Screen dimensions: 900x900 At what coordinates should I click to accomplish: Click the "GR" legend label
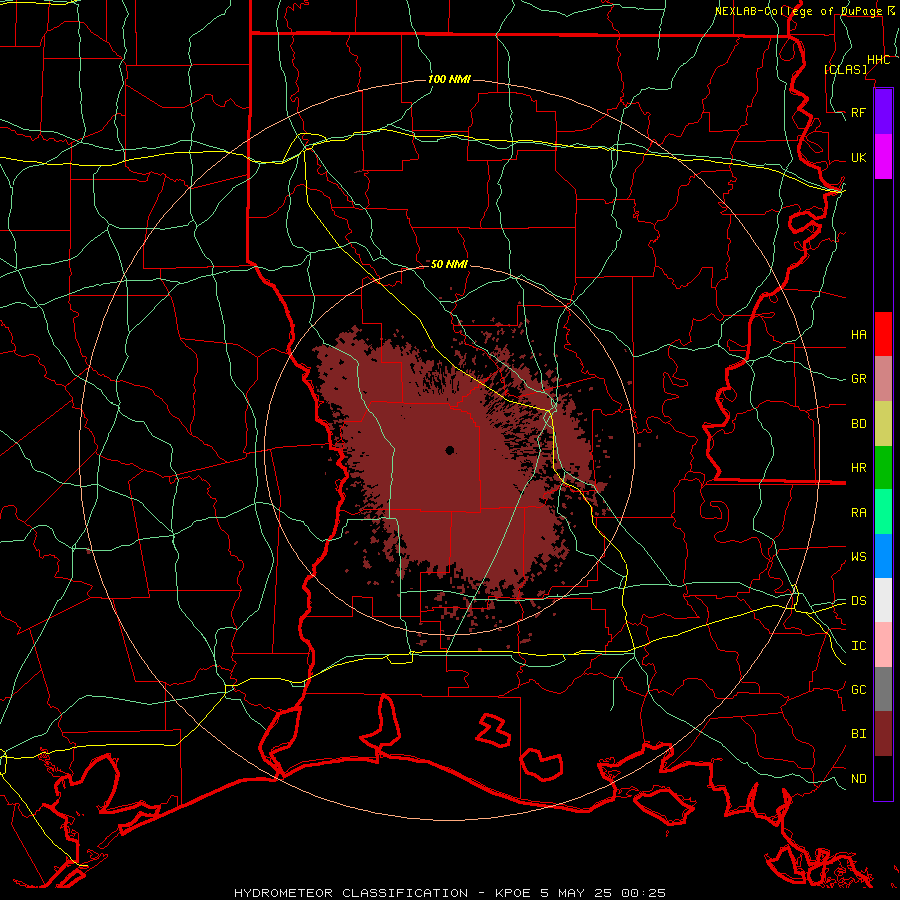coord(859,379)
